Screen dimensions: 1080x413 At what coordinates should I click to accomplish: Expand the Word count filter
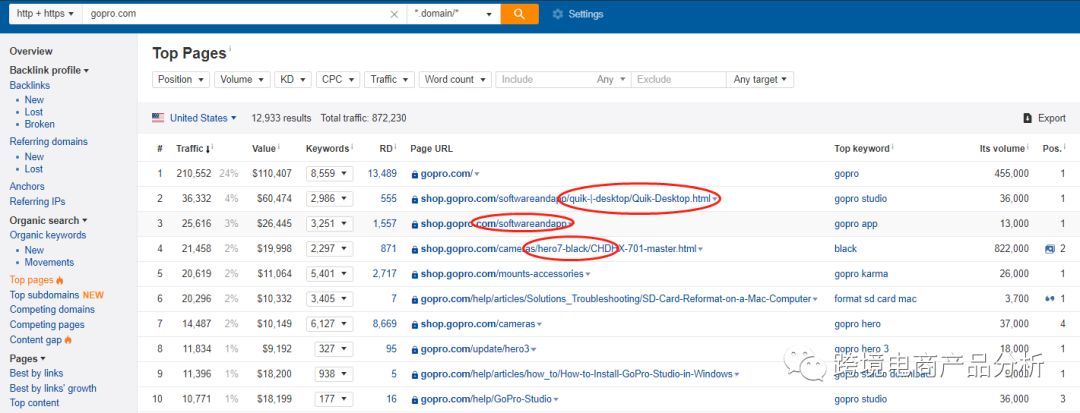[454, 79]
